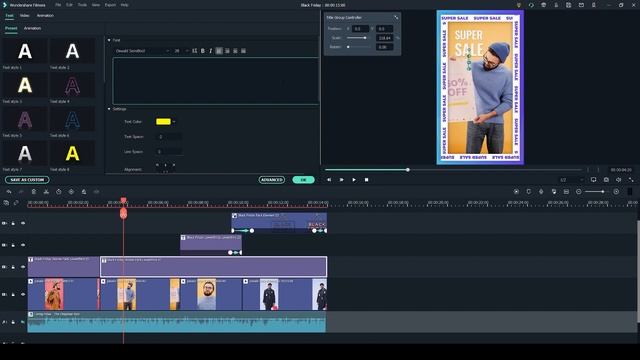The height and width of the screenshot is (360, 640).
Task: Open the save project icon in the title bar
Action: (x=569, y=5)
